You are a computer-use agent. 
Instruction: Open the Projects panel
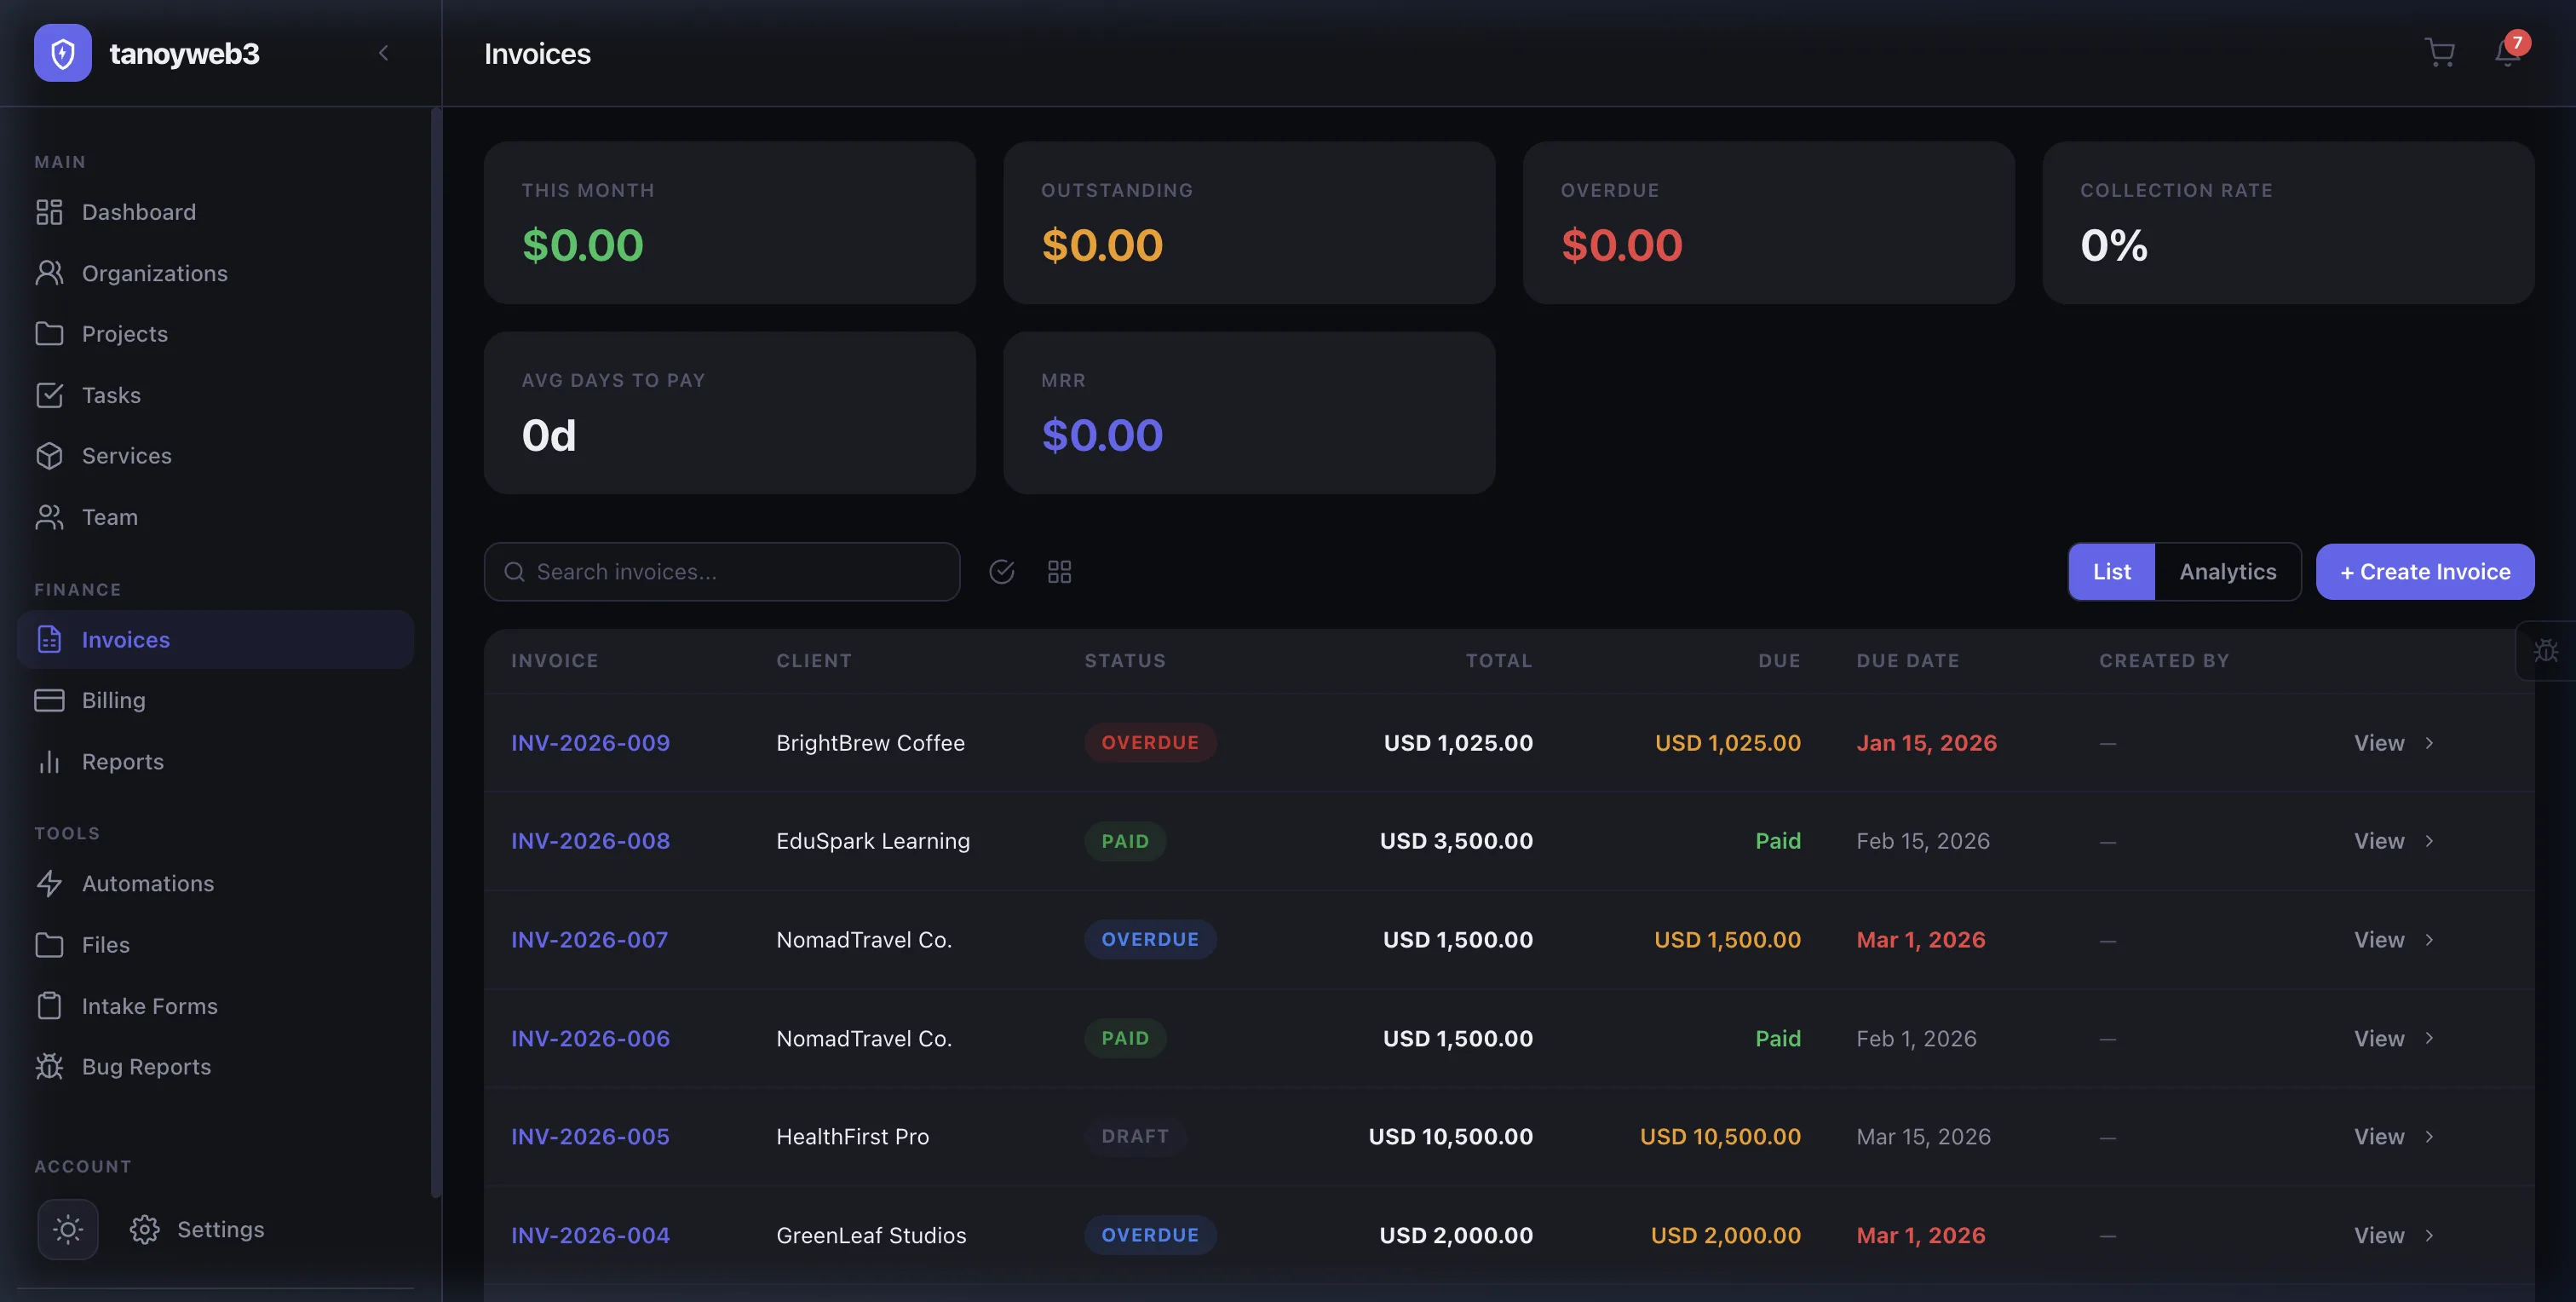tap(125, 333)
